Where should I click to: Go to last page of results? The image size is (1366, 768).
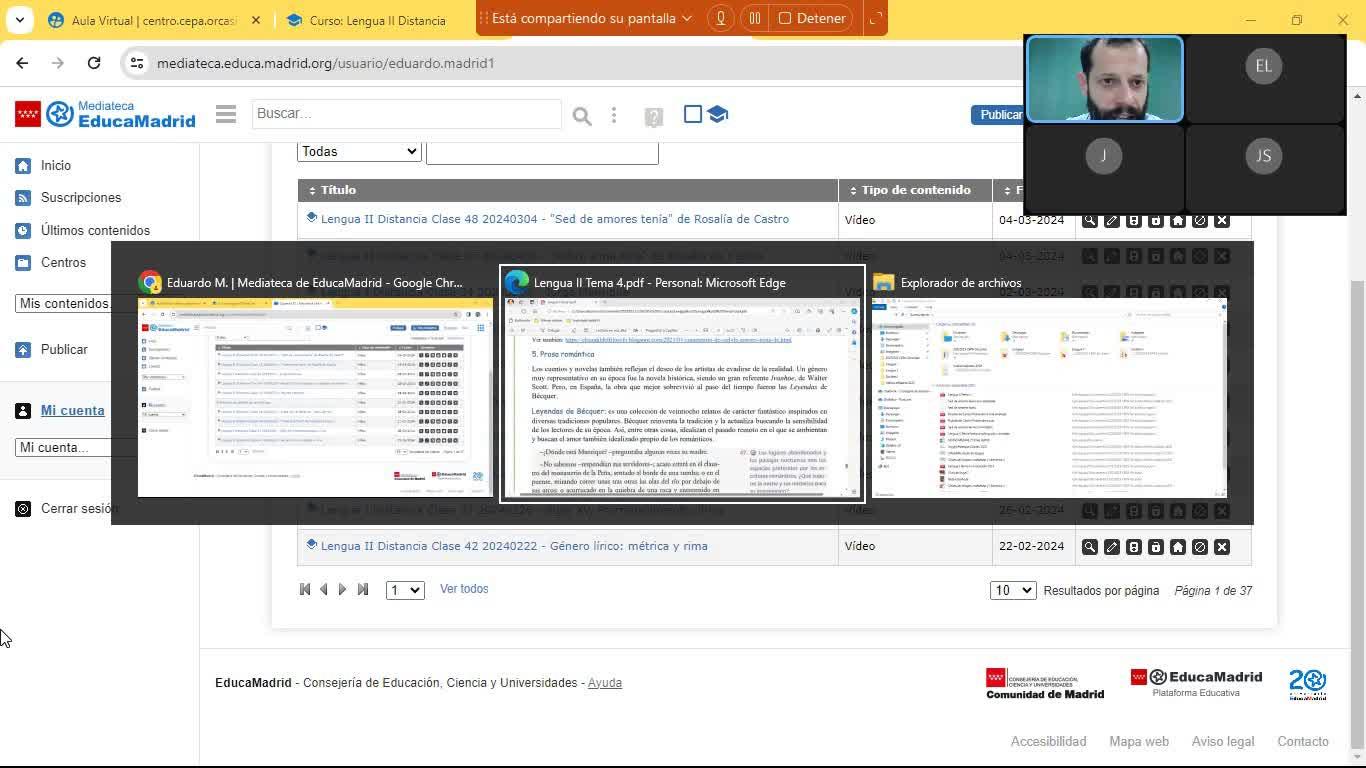[x=363, y=590]
